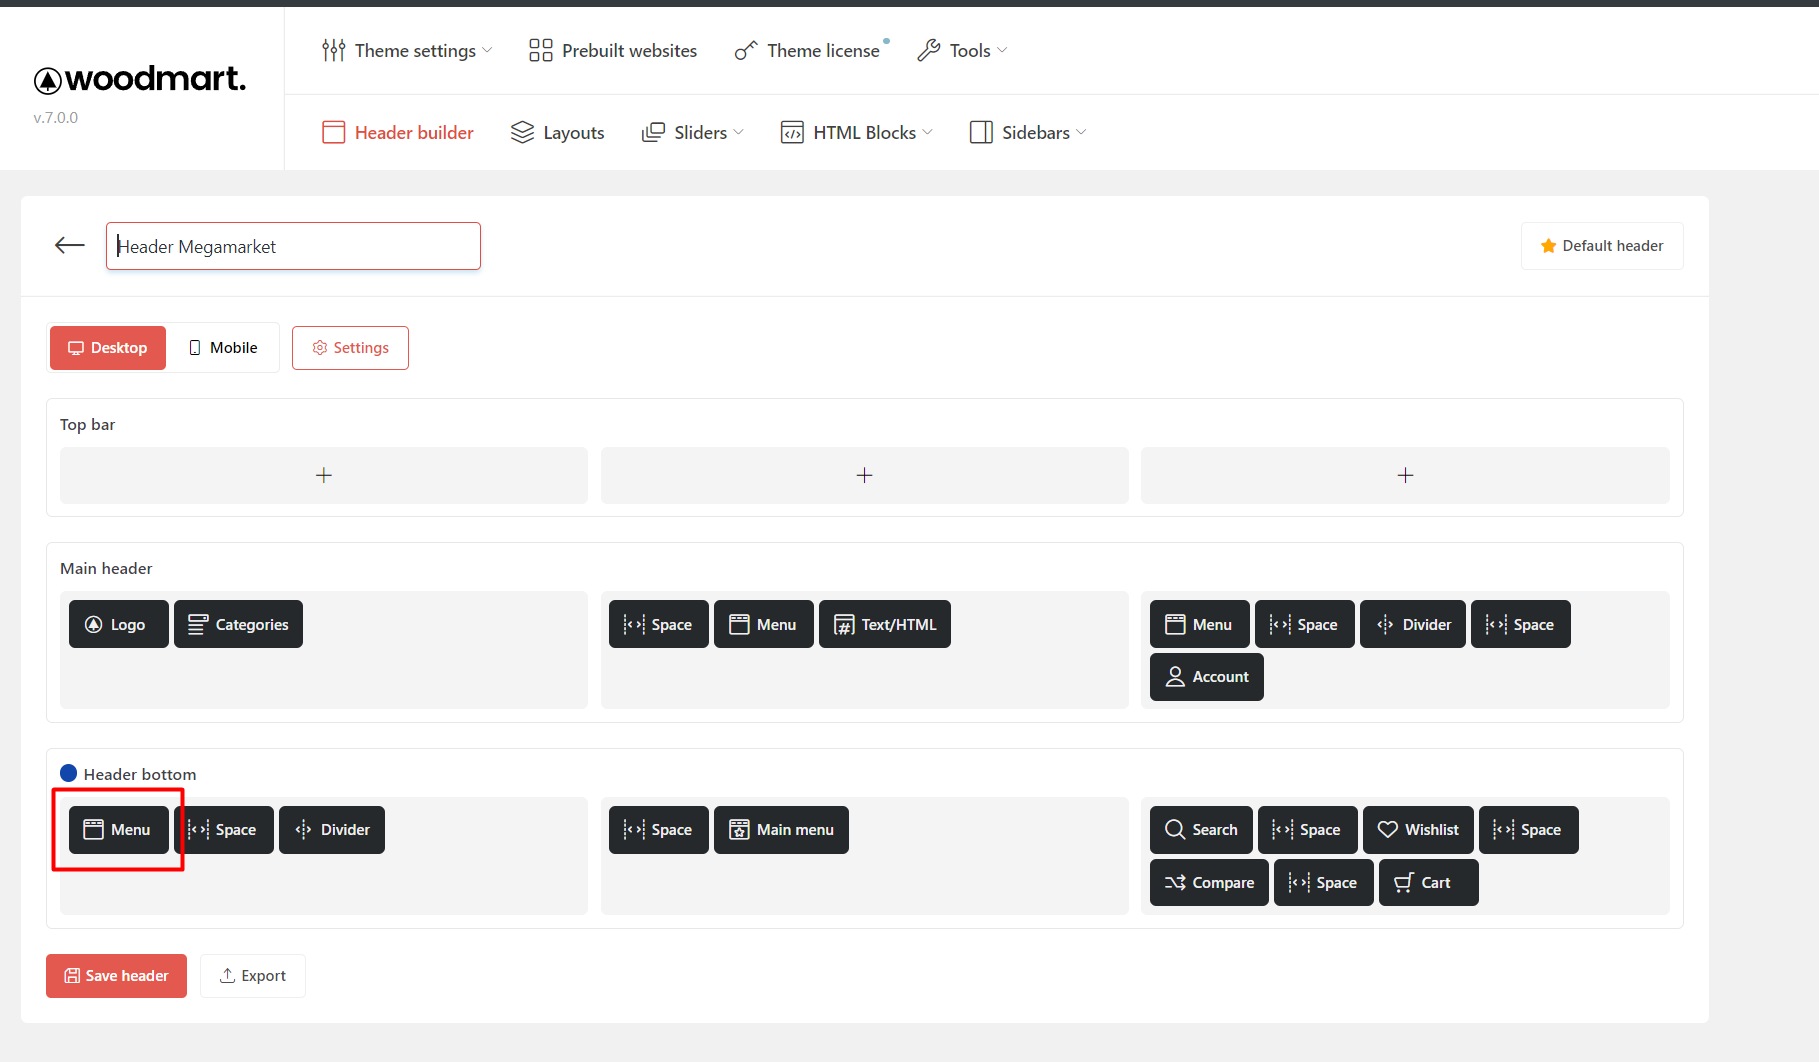Expand the Sidebars dropdown
The height and width of the screenshot is (1062, 1819).
(1028, 132)
